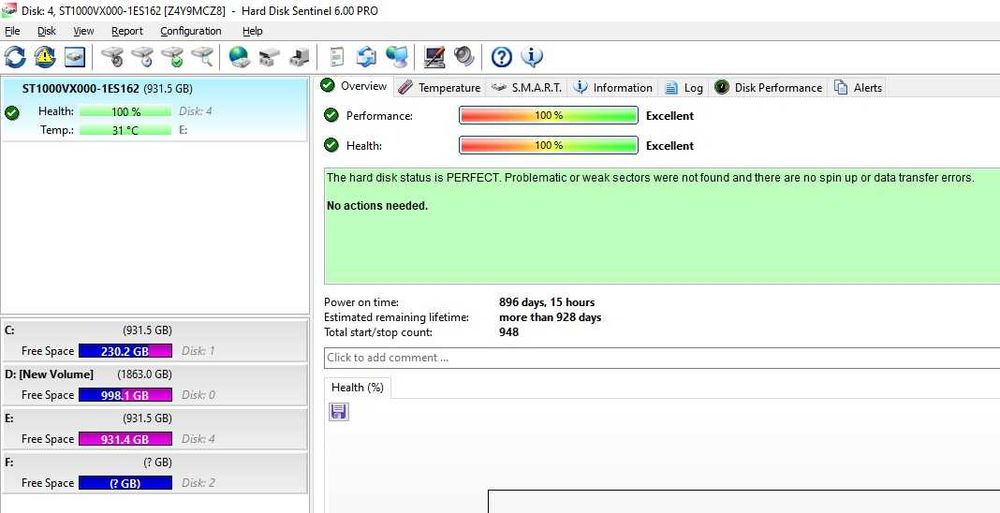Click the F: free space (? GB) bar
Viewport: 1000px width, 513px height.
(x=126, y=483)
